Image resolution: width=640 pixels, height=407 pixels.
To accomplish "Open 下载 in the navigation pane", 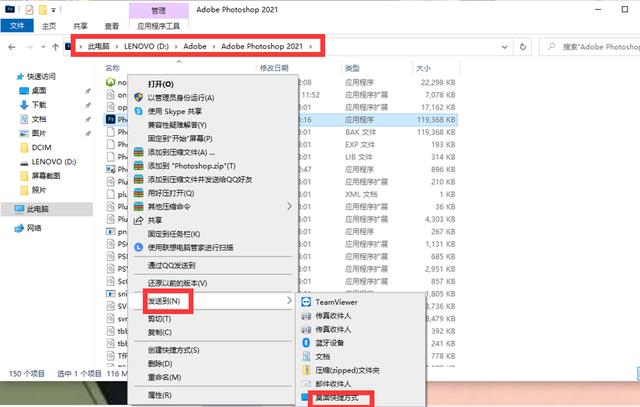I will pyautogui.click(x=39, y=105).
